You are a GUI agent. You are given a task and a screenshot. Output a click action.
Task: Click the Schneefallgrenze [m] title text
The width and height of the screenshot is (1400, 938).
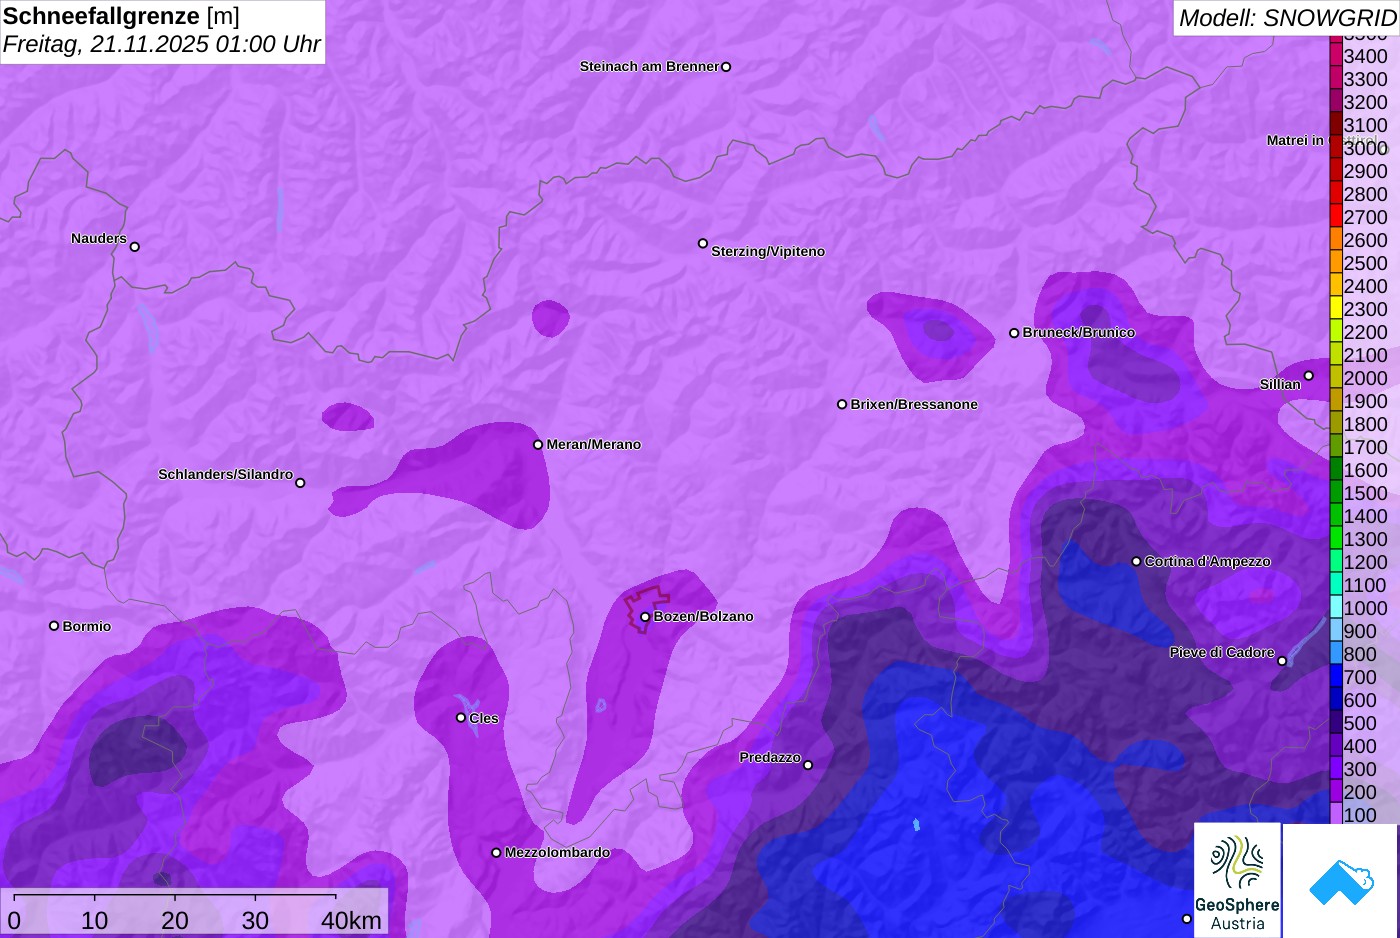121,16
